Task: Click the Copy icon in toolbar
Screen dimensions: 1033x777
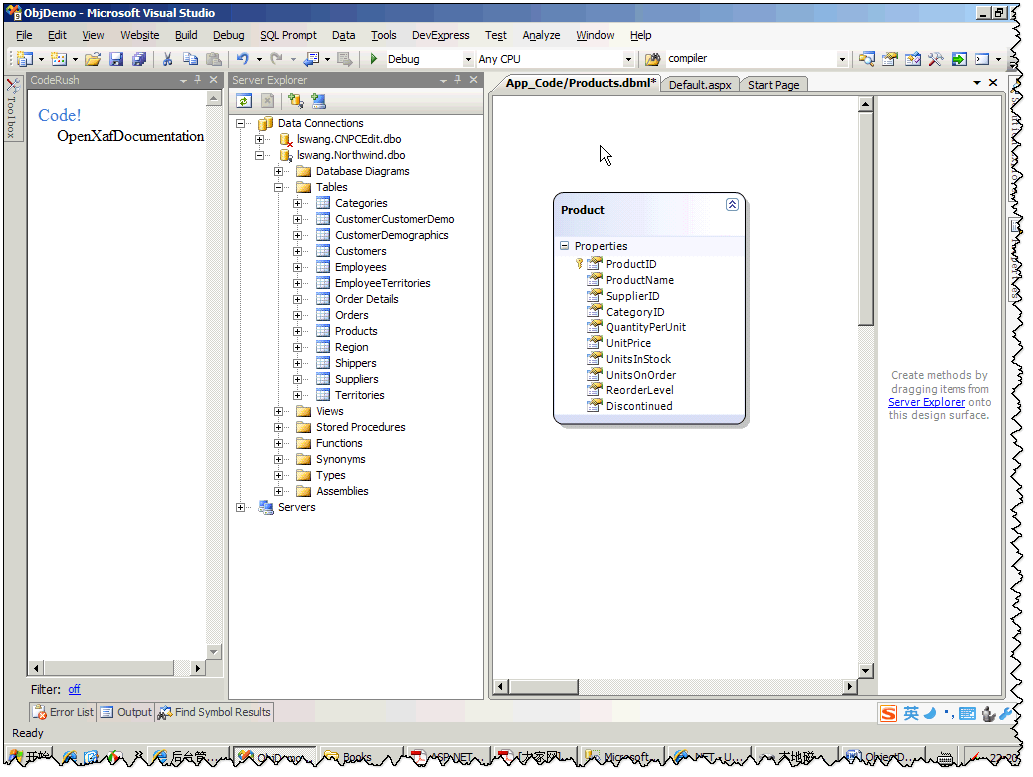Action: click(190, 59)
